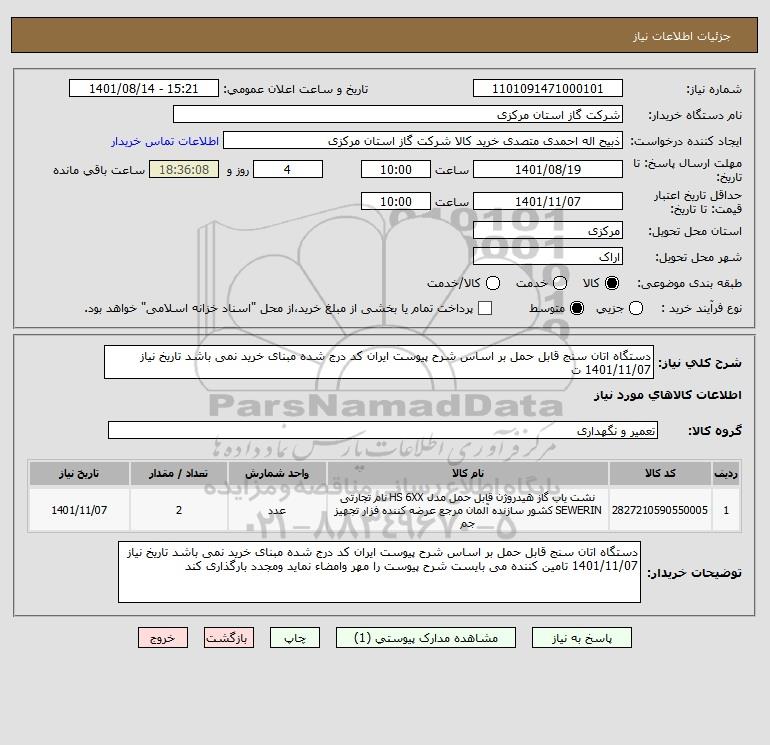Click the remaining days field showing 4
This screenshot has width=770, height=745.
[x=288, y=169]
